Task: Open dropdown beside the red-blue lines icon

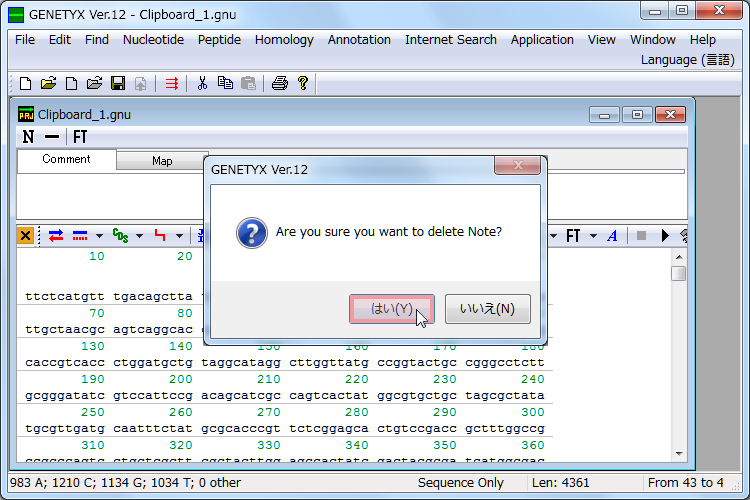Action: coord(99,236)
